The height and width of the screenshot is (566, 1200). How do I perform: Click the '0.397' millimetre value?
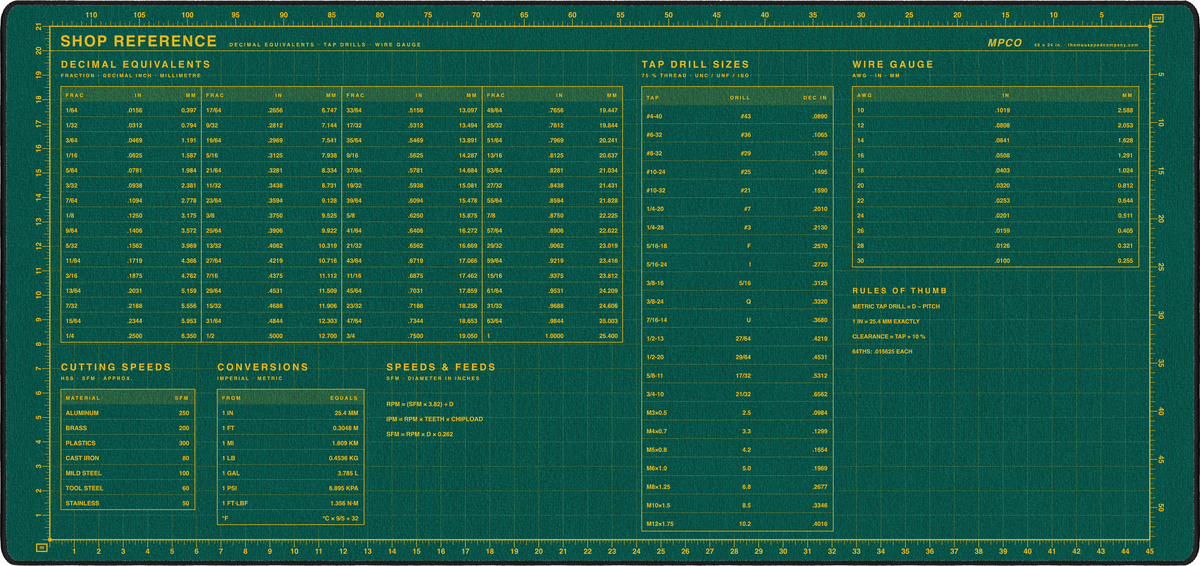coord(189,110)
